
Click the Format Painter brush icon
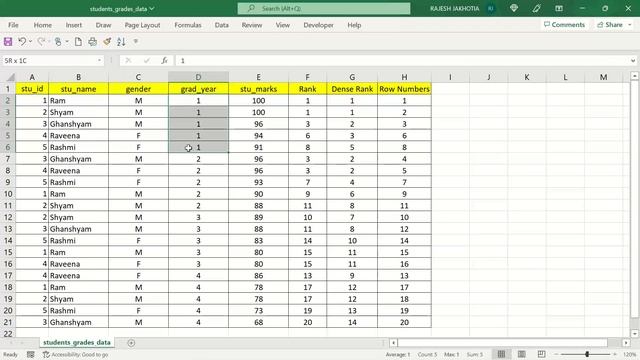click(x=107, y=42)
